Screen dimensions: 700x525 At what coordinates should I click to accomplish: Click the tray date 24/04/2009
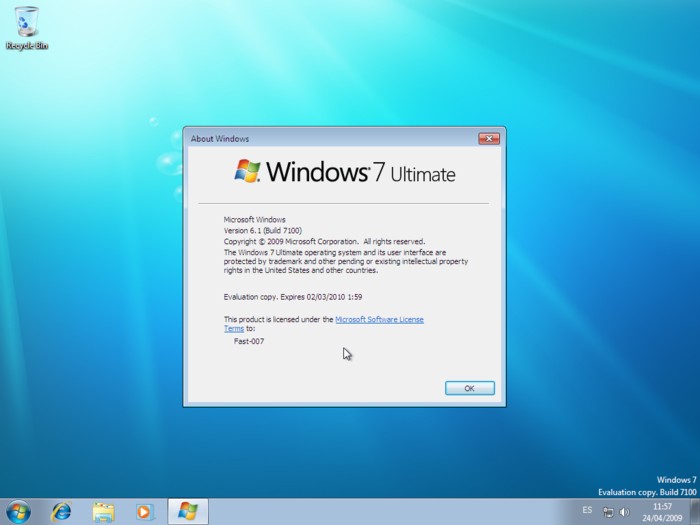click(662, 518)
